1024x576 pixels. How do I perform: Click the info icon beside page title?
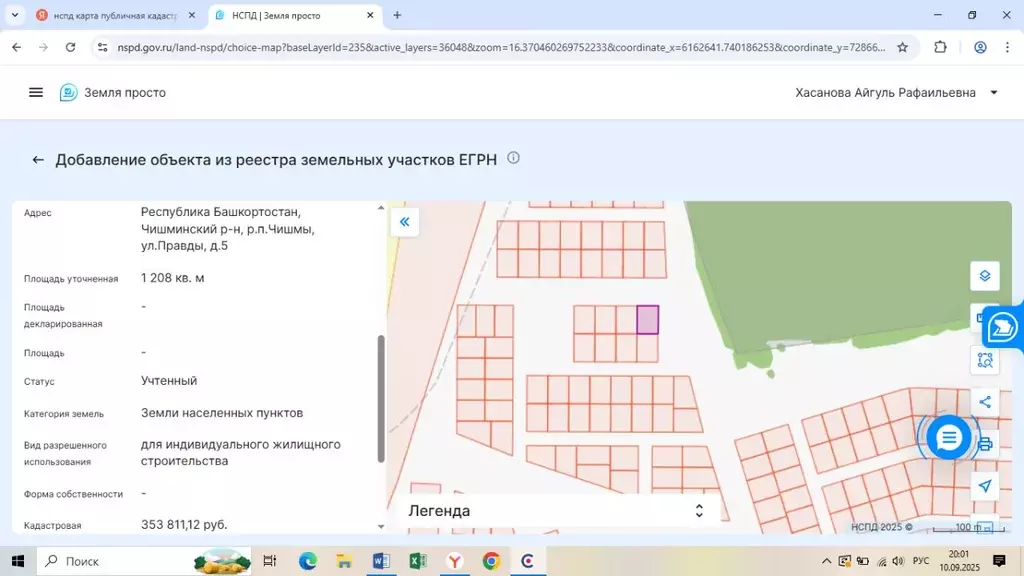[x=514, y=158]
